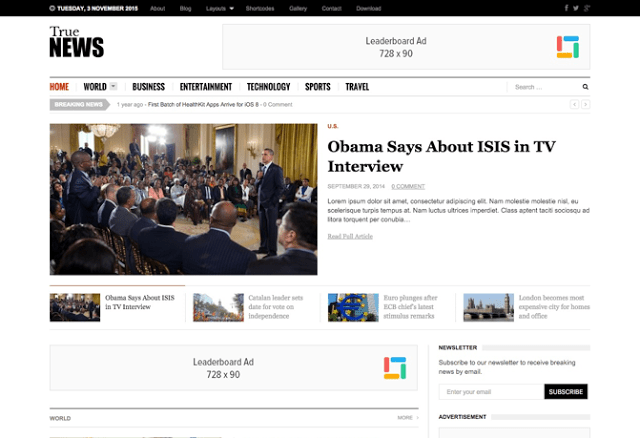
Task: Show previous breaking news item
Action: tap(574, 104)
